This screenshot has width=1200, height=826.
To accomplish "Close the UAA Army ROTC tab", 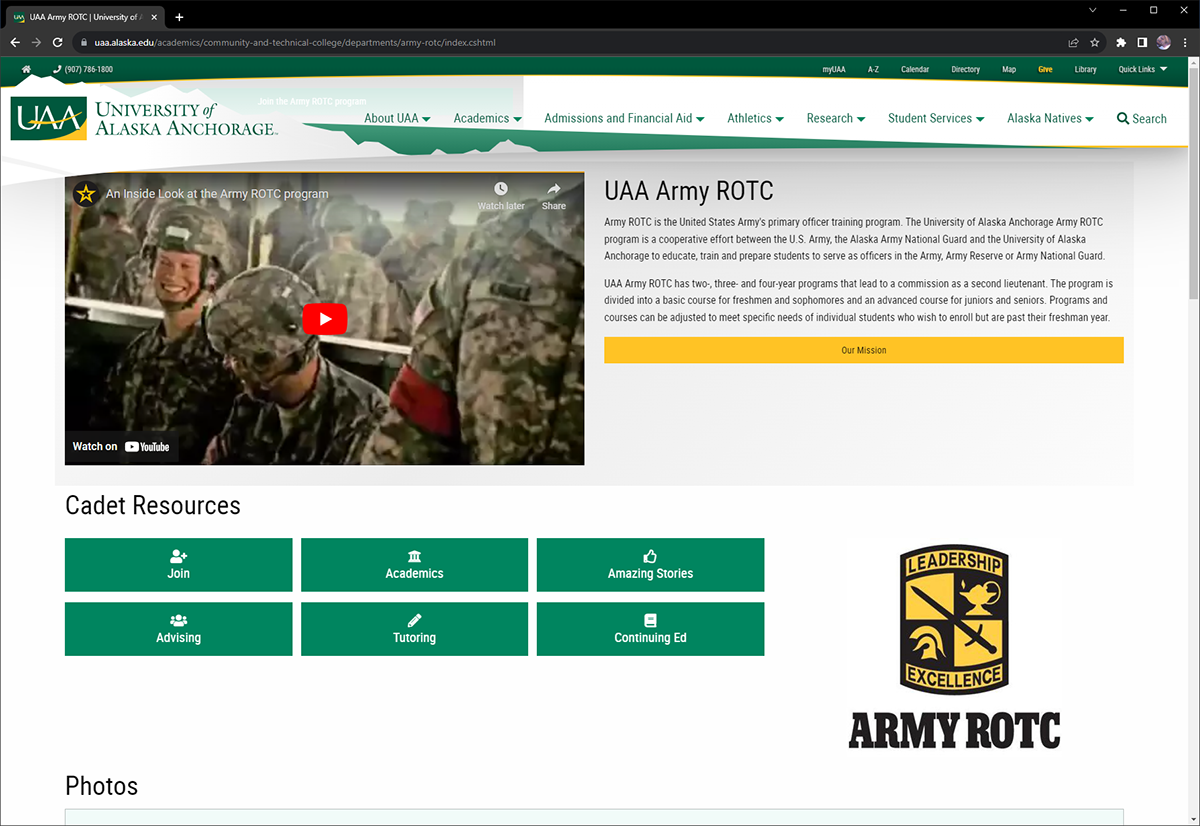I will (154, 17).
